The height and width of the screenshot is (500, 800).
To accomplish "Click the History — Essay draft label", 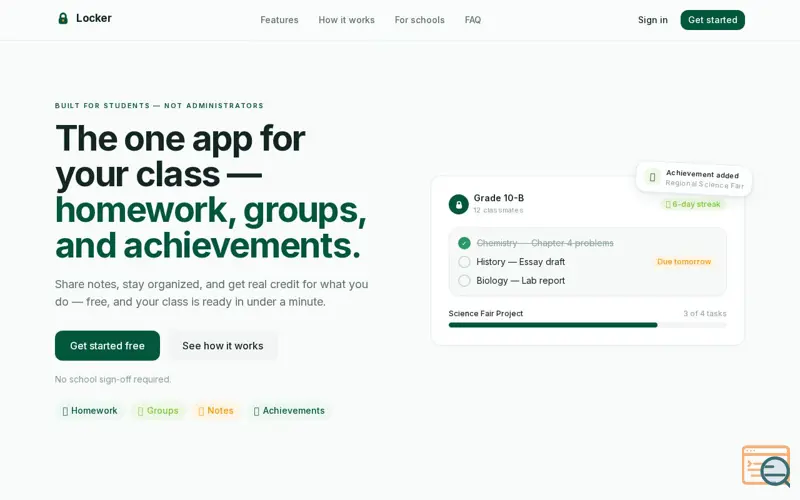I will [x=520, y=262].
